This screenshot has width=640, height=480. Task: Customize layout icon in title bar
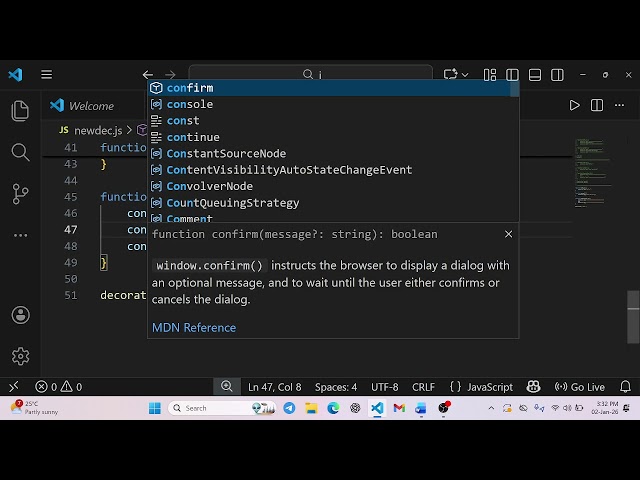490,75
